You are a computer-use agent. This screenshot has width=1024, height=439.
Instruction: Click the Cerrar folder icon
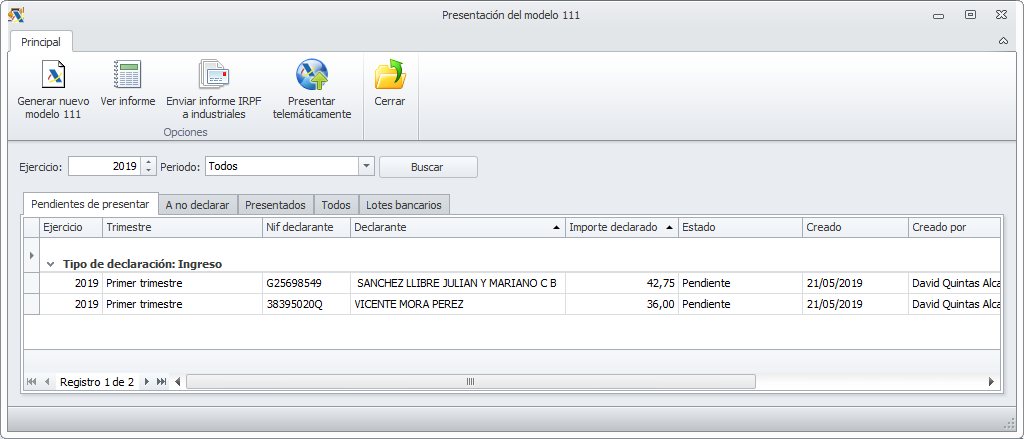(390, 74)
